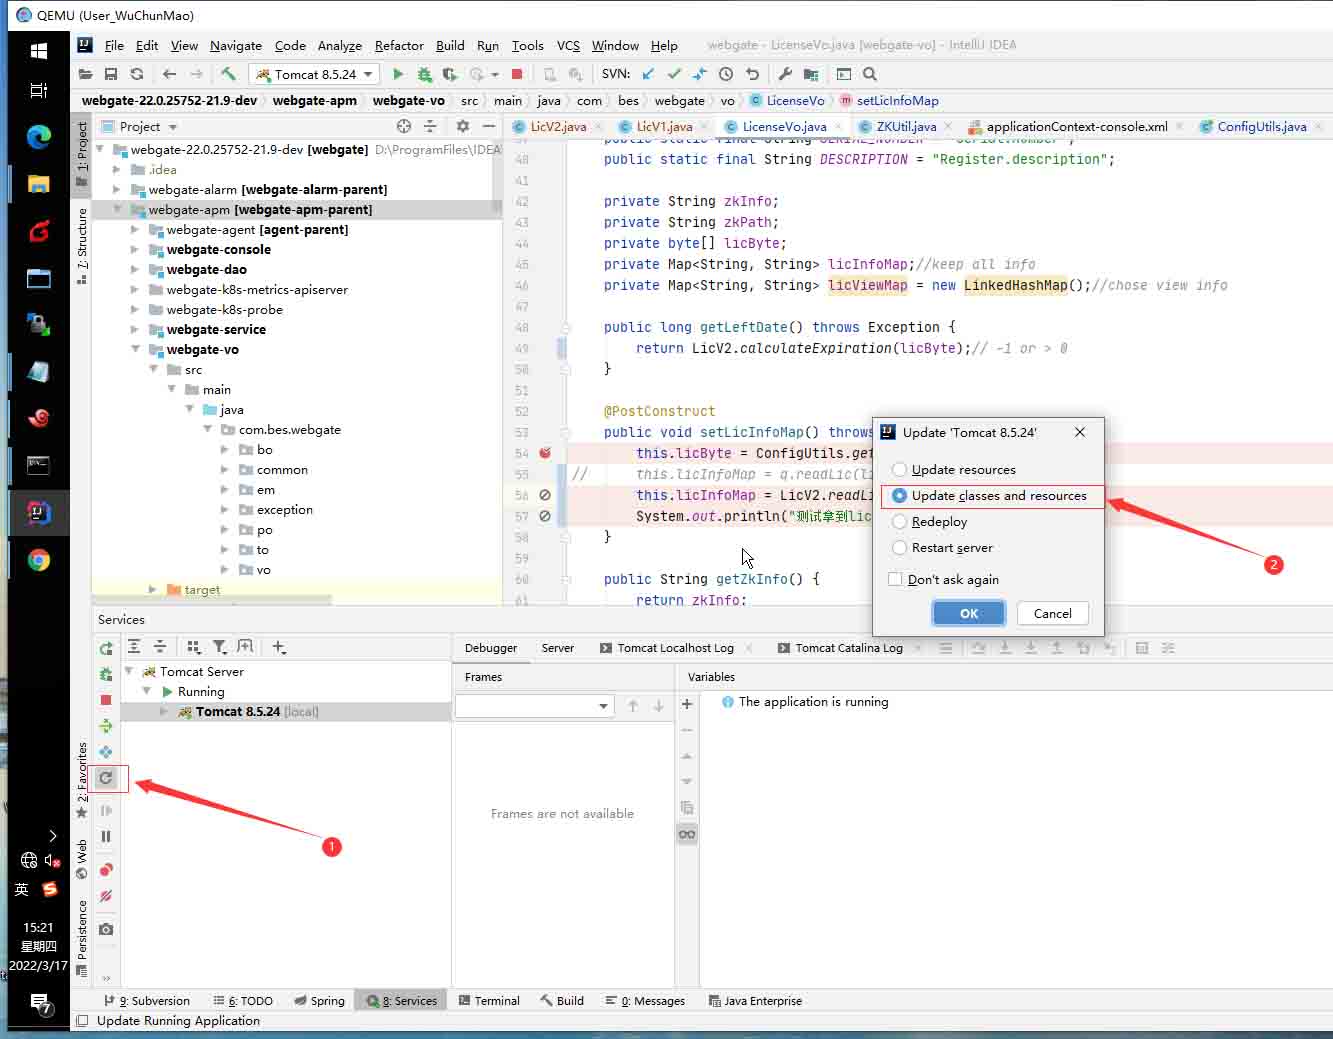
Task: Click the Services filter funnel icon
Action: pyautogui.click(x=220, y=647)
